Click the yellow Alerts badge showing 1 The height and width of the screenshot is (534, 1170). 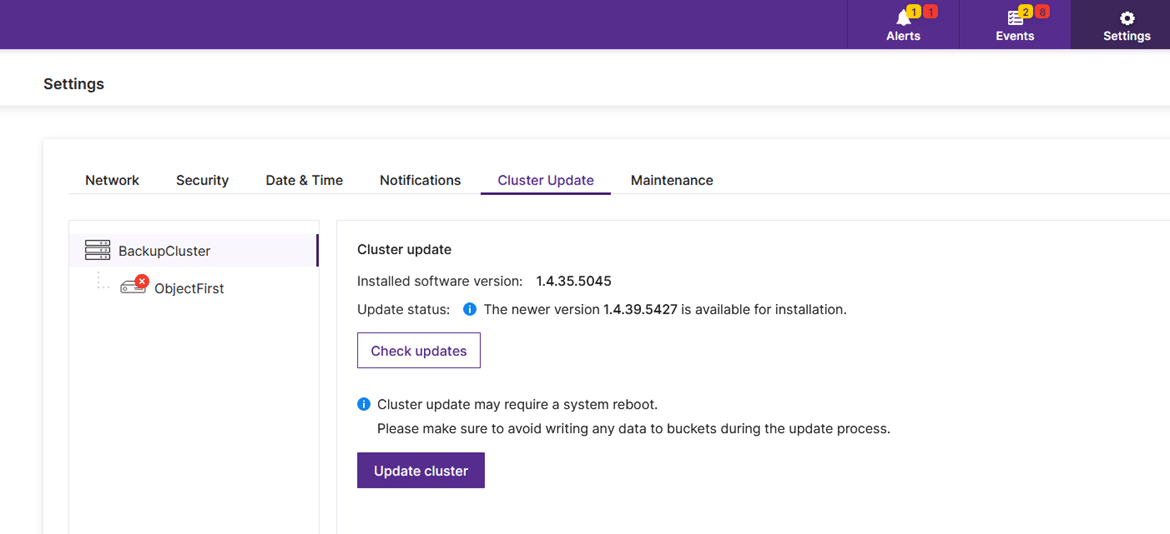[914, 12]
